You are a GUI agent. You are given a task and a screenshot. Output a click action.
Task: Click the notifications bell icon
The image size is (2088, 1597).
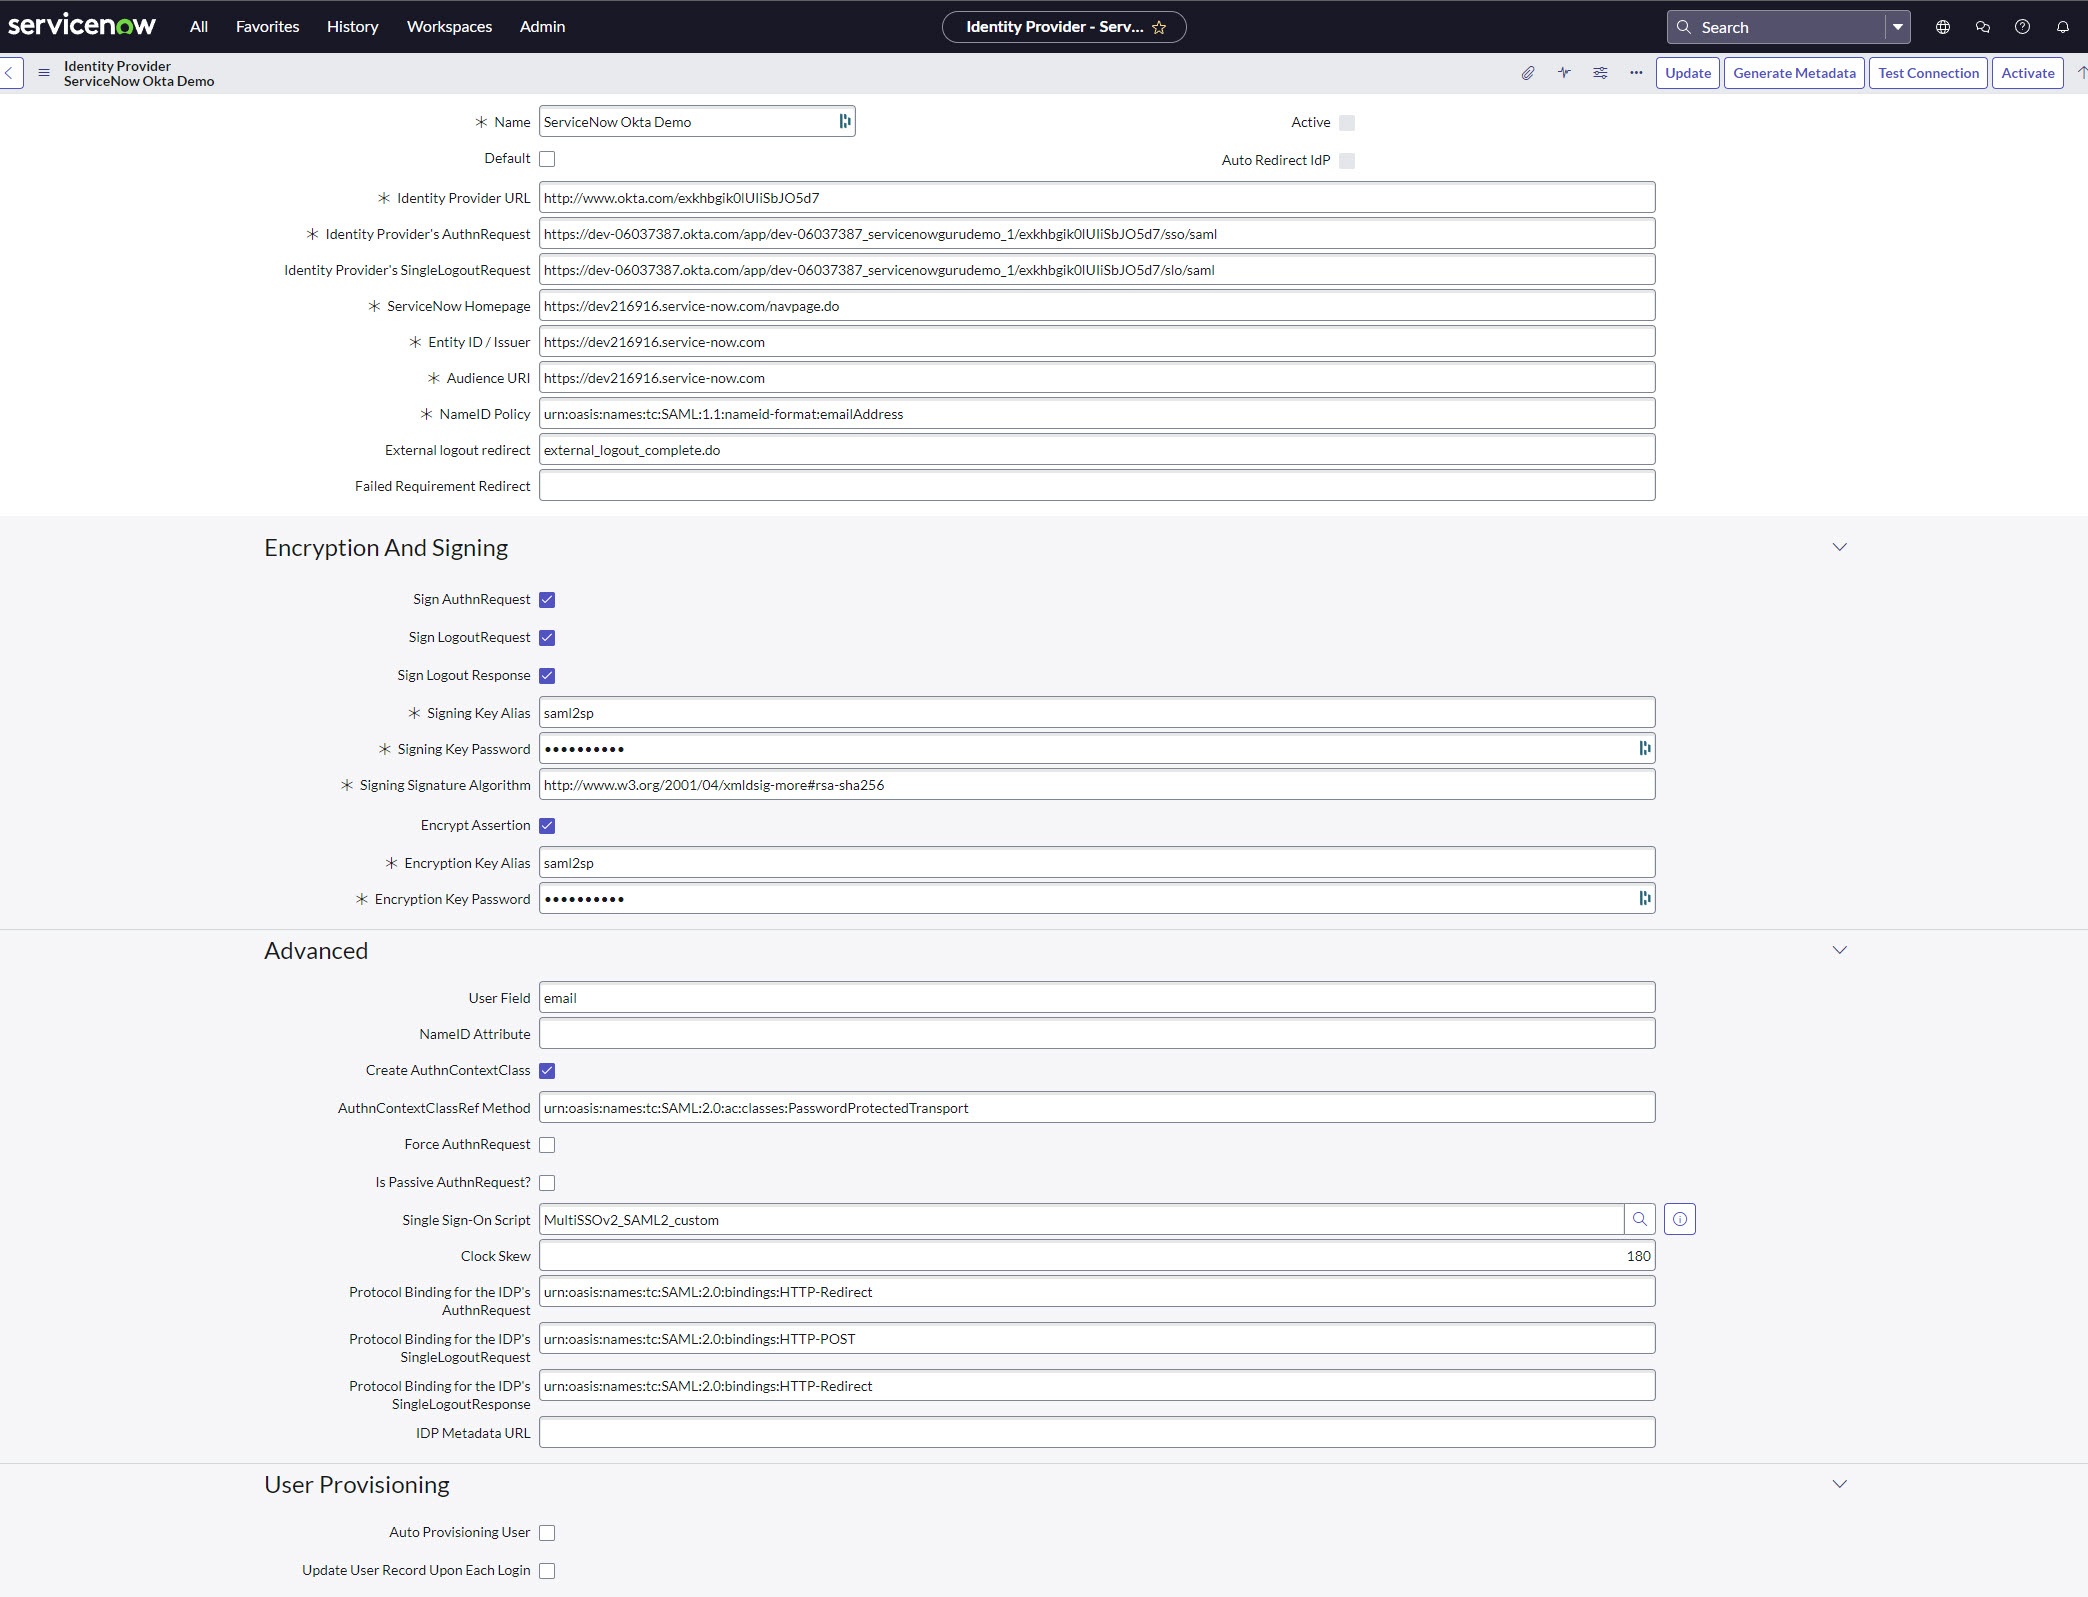click(2062, 27)
